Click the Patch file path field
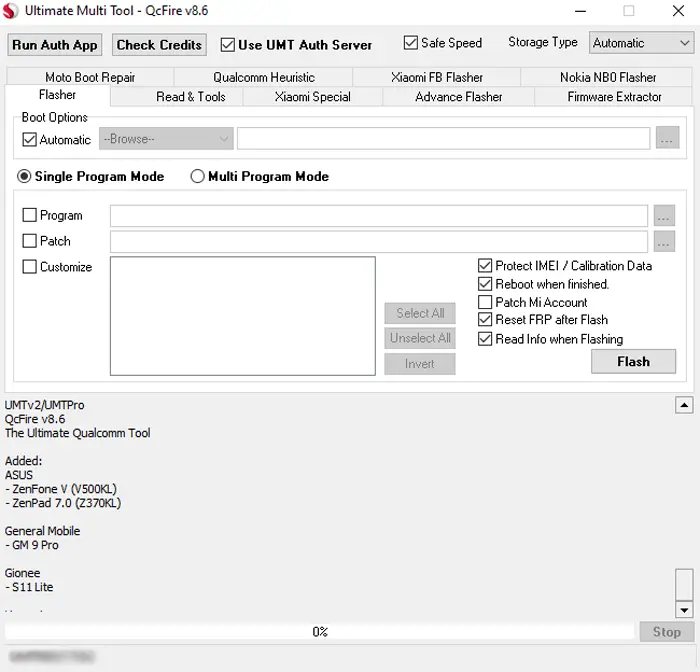The width and height of the screenshot is (700, 672). [x=379, y=242]
